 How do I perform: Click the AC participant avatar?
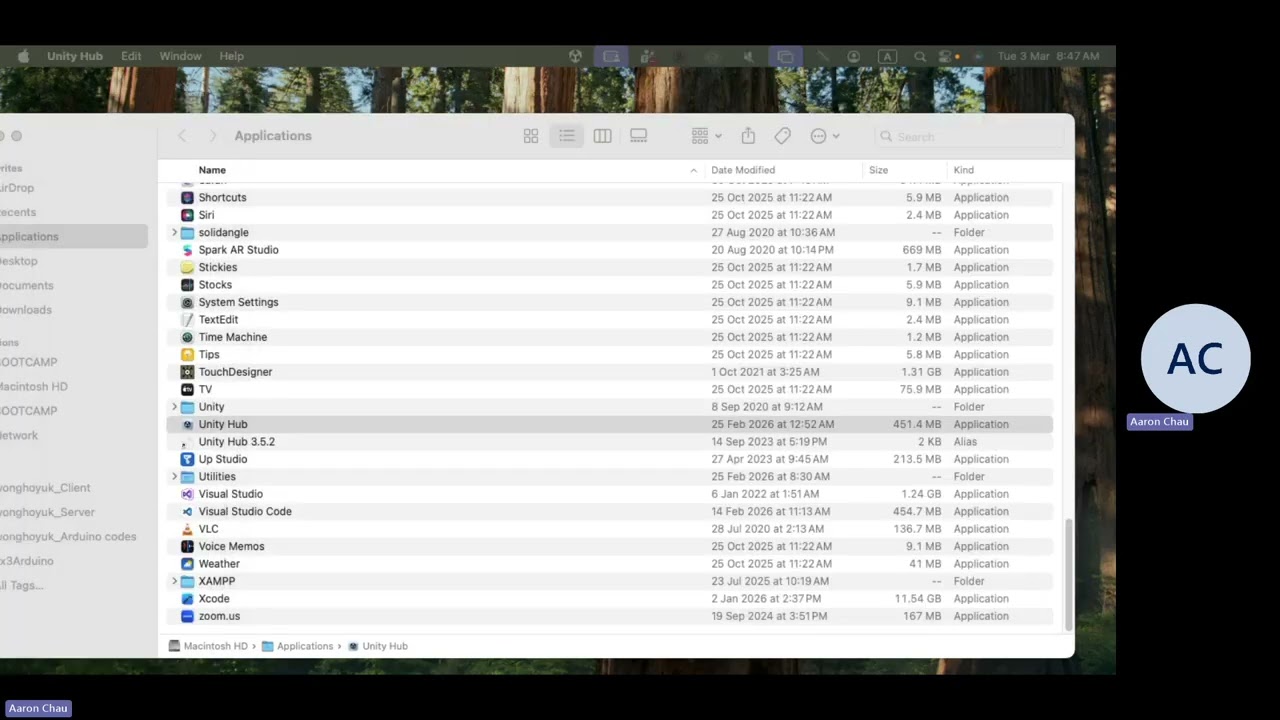(1196, 359)
